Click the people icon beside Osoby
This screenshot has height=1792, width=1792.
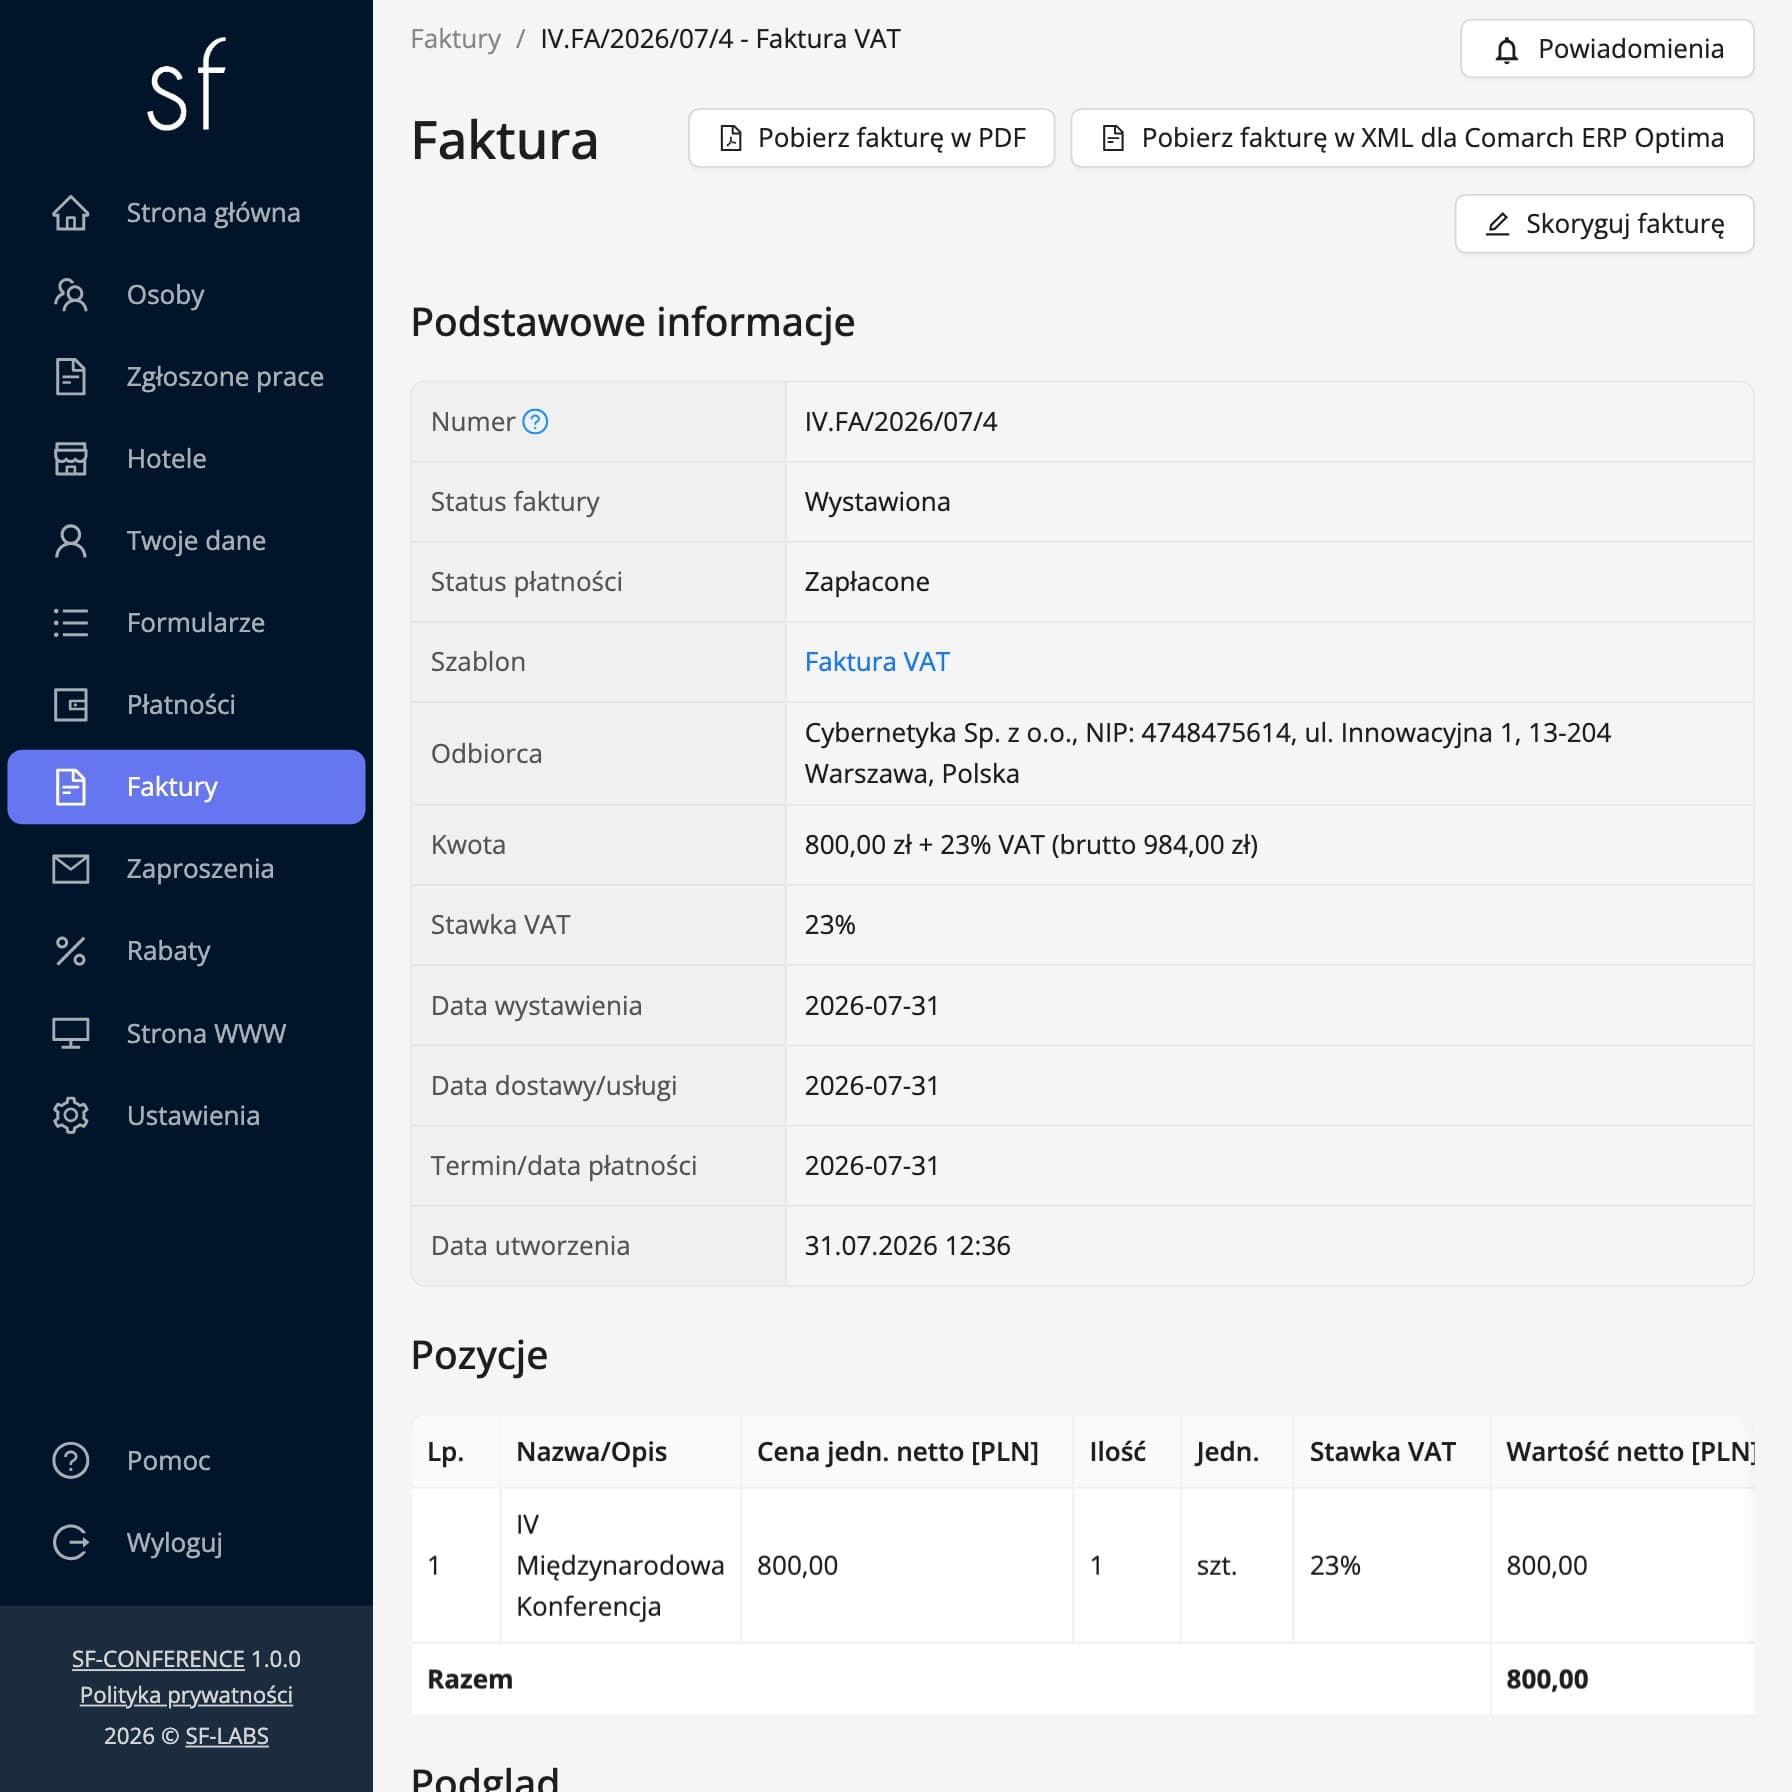point(70,295)
